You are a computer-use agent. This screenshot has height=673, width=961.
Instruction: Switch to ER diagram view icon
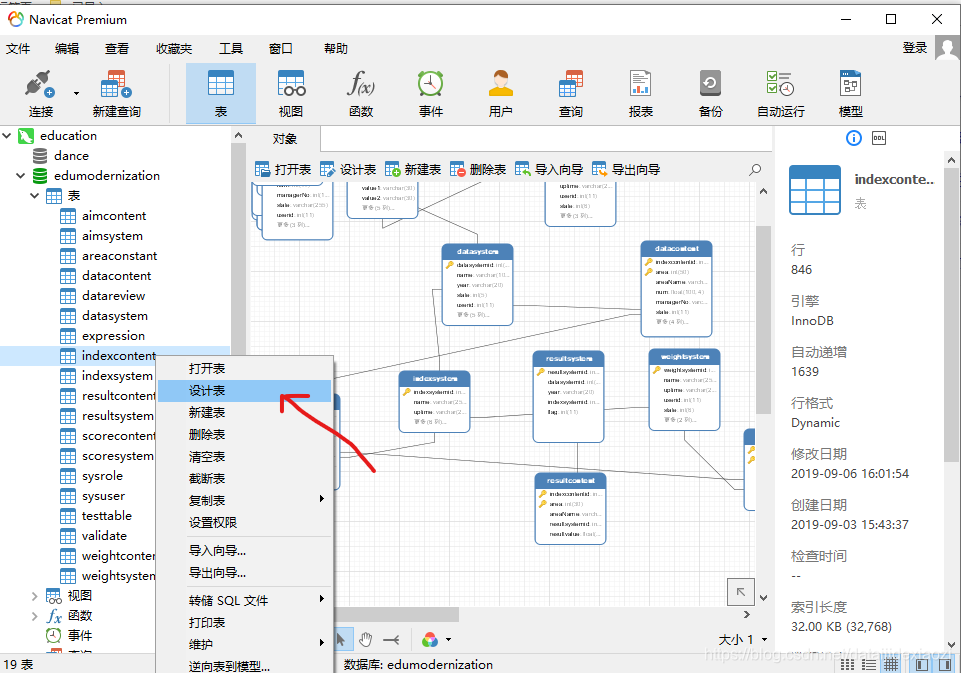tap(891, 664)
